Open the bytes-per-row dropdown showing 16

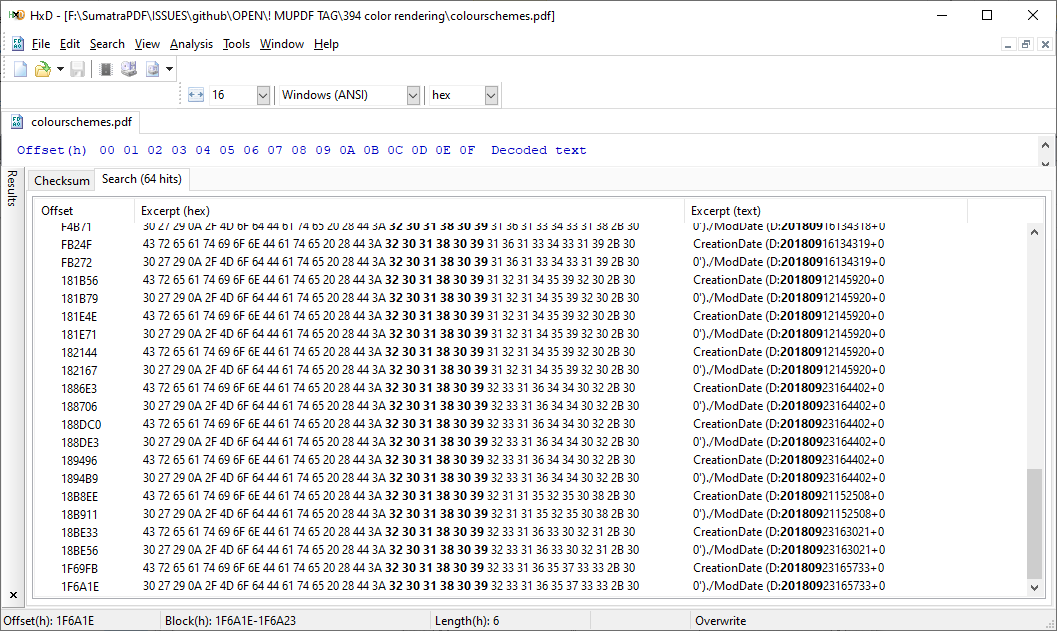pyautogui.click(x=262, y=95)
